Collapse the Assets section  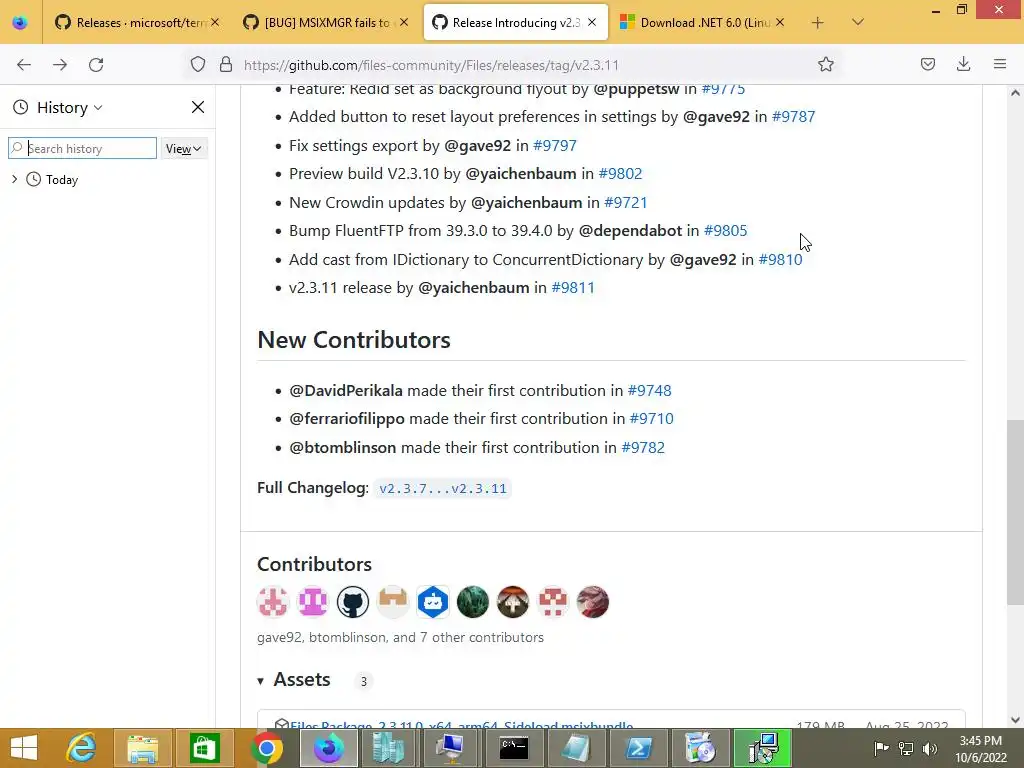click(294, 680)
